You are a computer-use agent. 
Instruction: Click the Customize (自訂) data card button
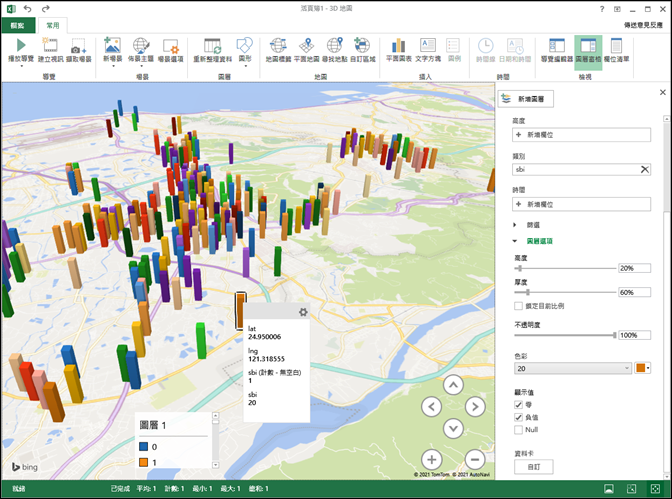click(x=534, y=467)
